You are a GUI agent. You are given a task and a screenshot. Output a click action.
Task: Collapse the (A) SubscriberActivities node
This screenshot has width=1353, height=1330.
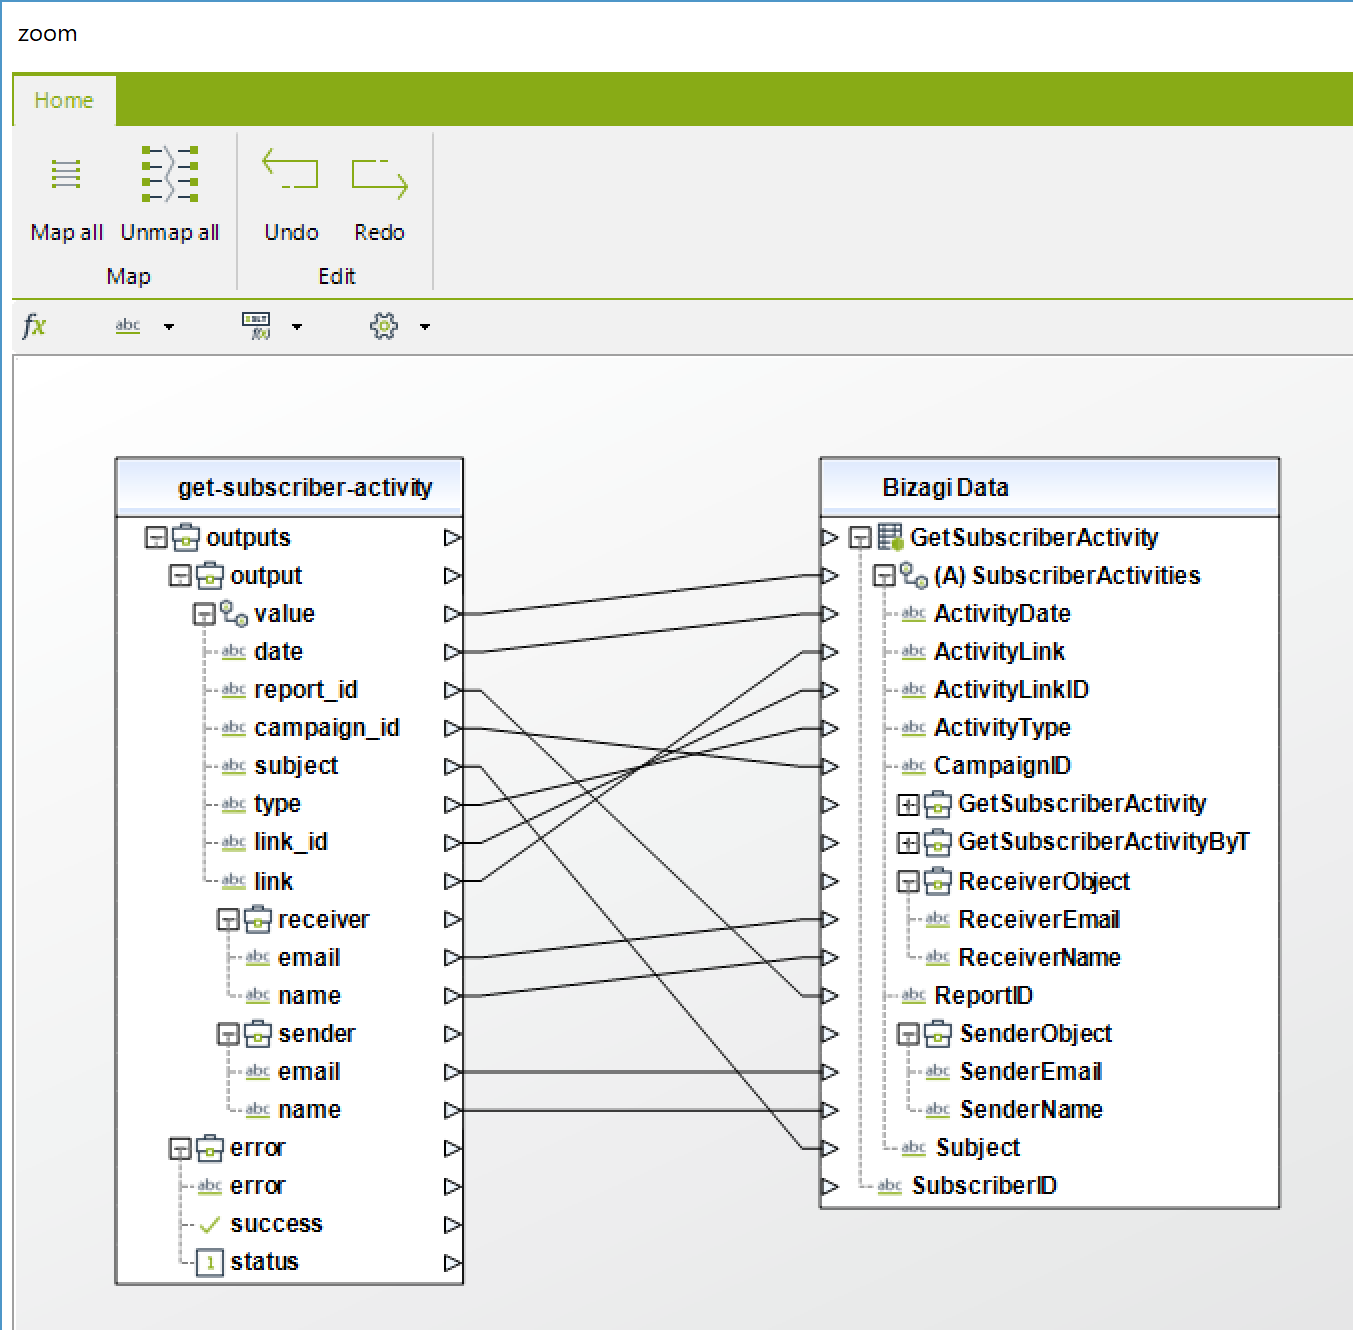(x=884, y=576)
